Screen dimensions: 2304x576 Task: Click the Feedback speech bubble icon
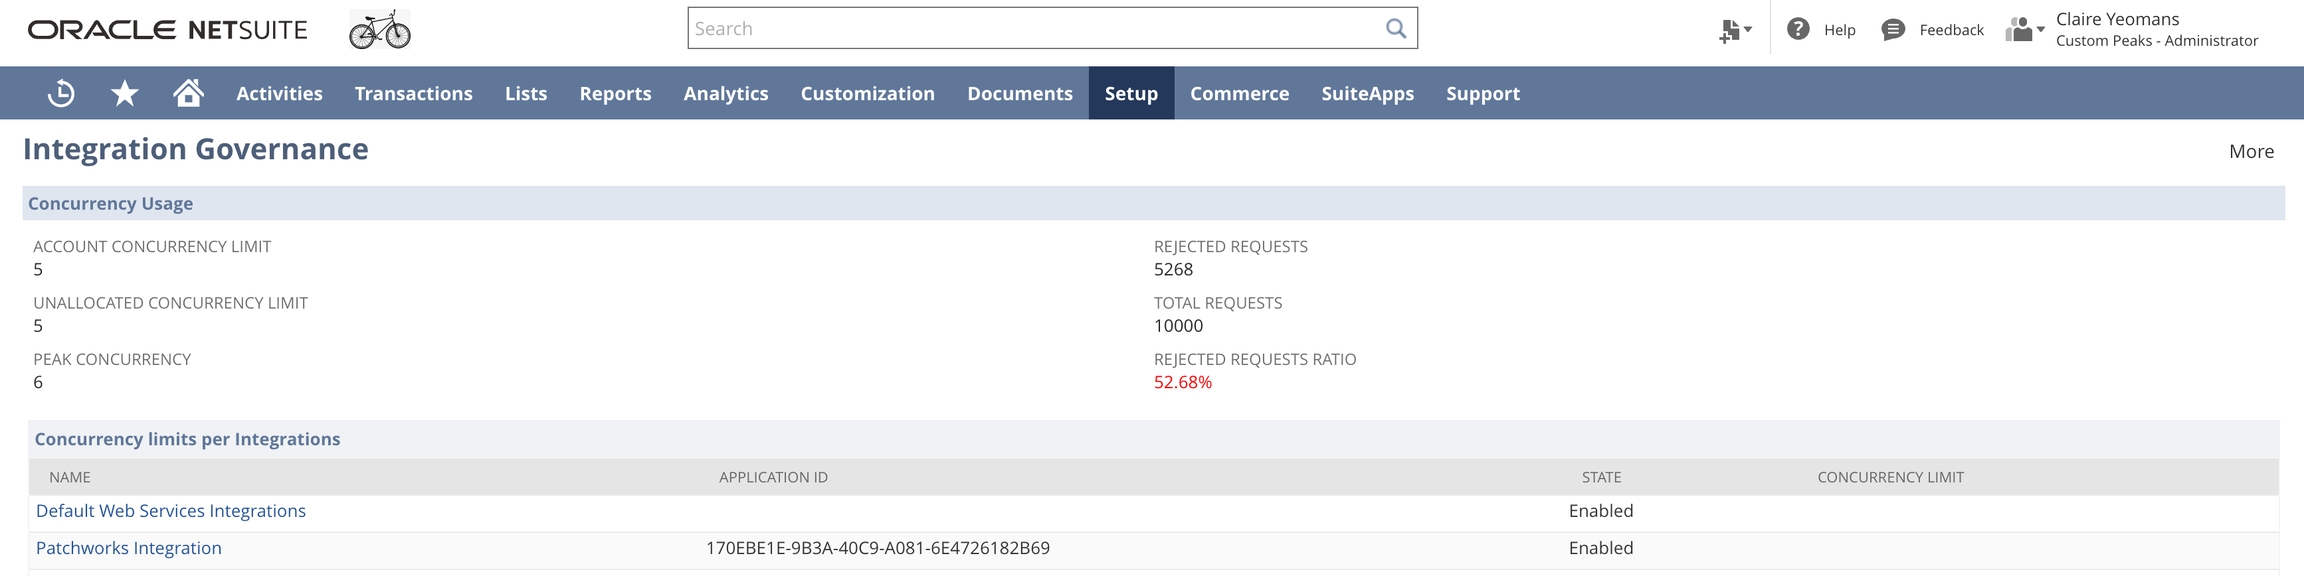[1892, 29]
